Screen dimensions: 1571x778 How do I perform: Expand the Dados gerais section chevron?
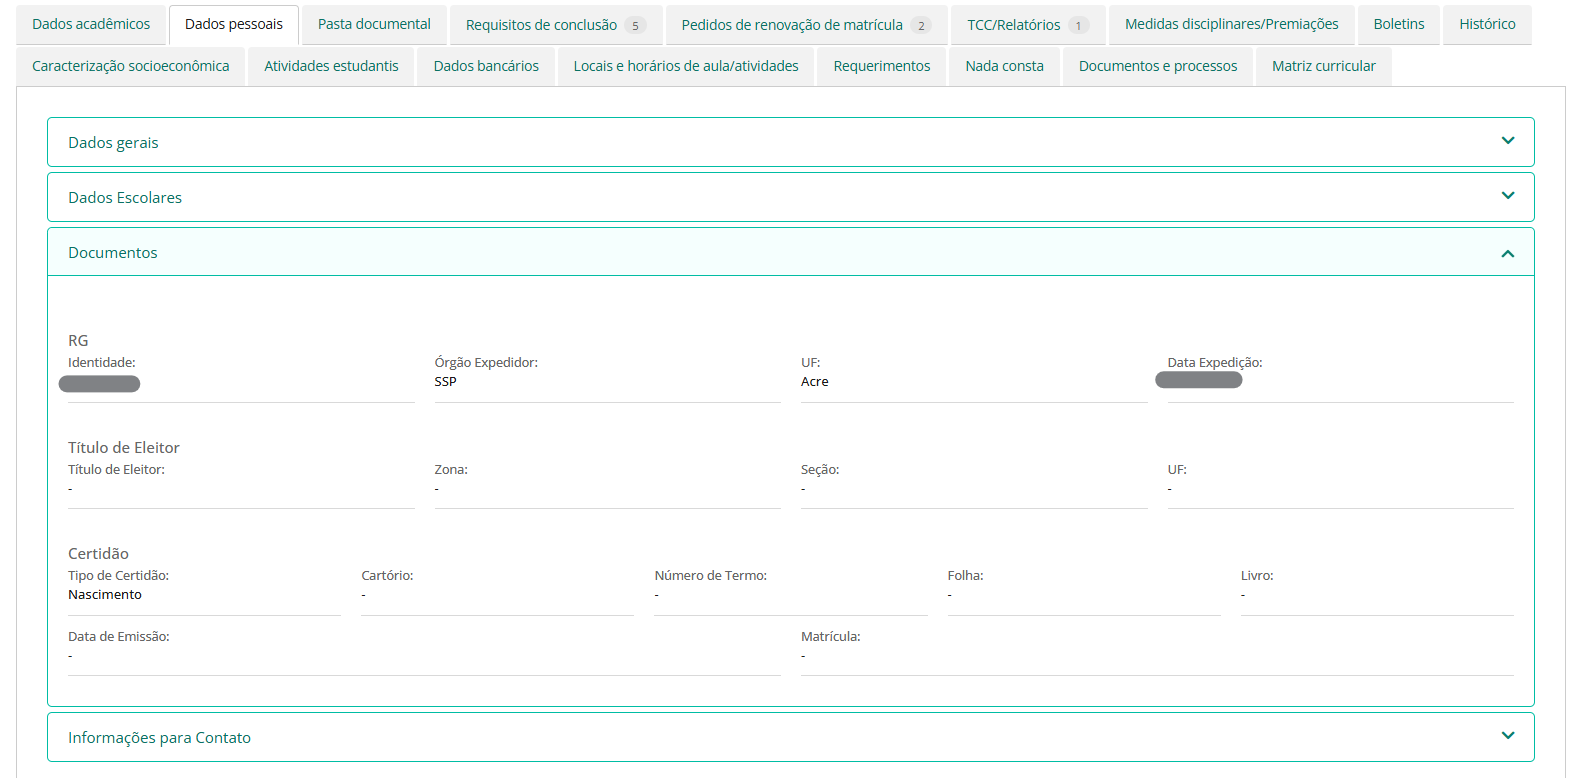click(1507, 141)
